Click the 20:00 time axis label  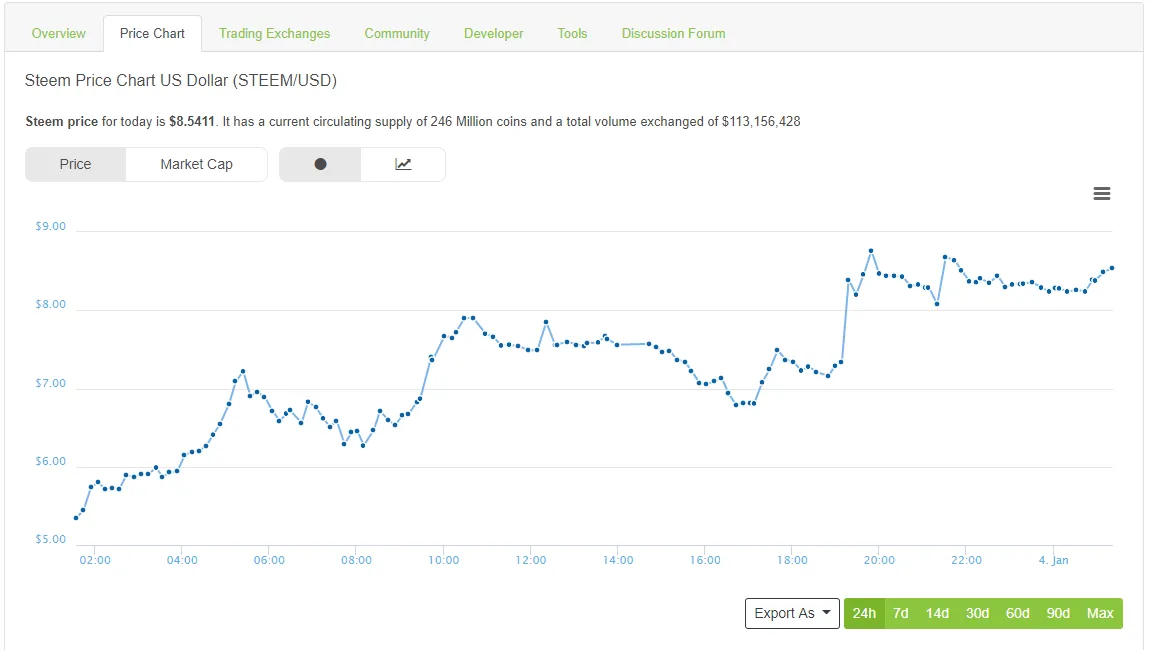(x=879, y=560)
